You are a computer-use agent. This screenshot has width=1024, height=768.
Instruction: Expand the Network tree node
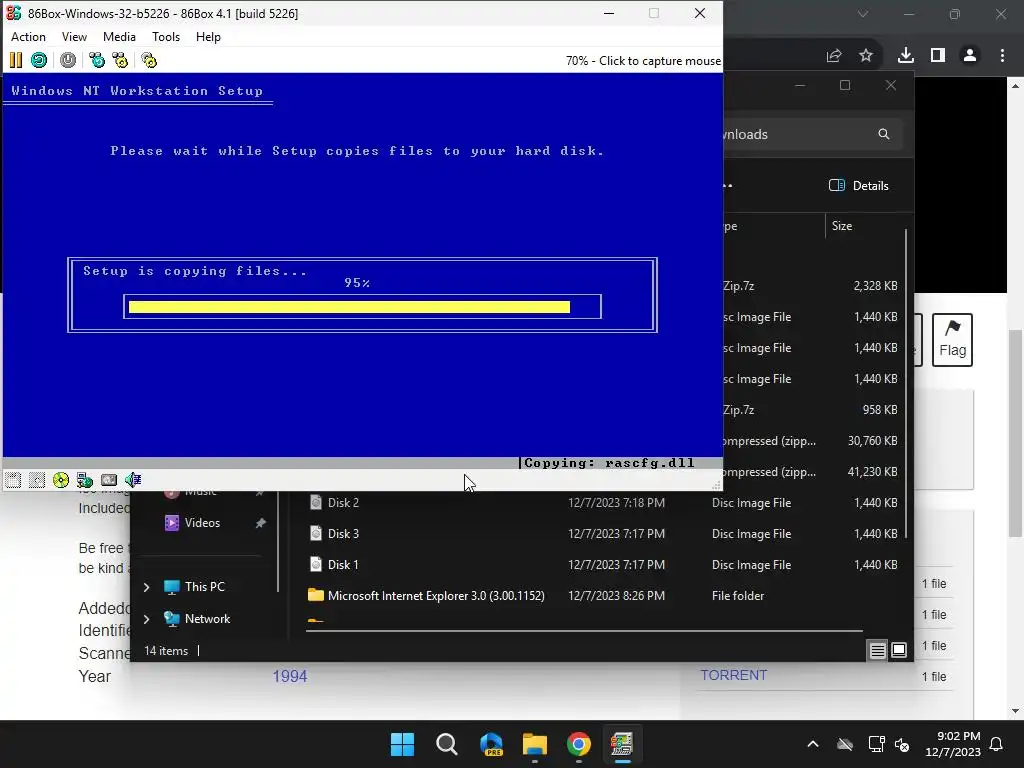pyautogui.click(x=146, y=619)
